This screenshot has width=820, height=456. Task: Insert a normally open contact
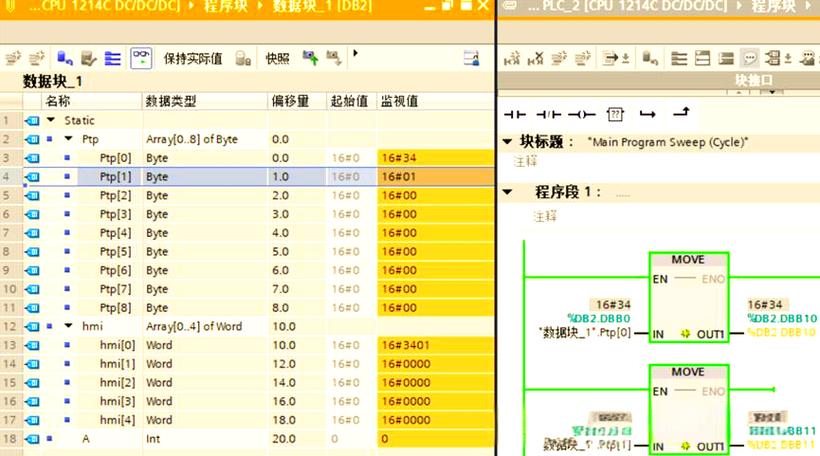[x=515, y=115]
